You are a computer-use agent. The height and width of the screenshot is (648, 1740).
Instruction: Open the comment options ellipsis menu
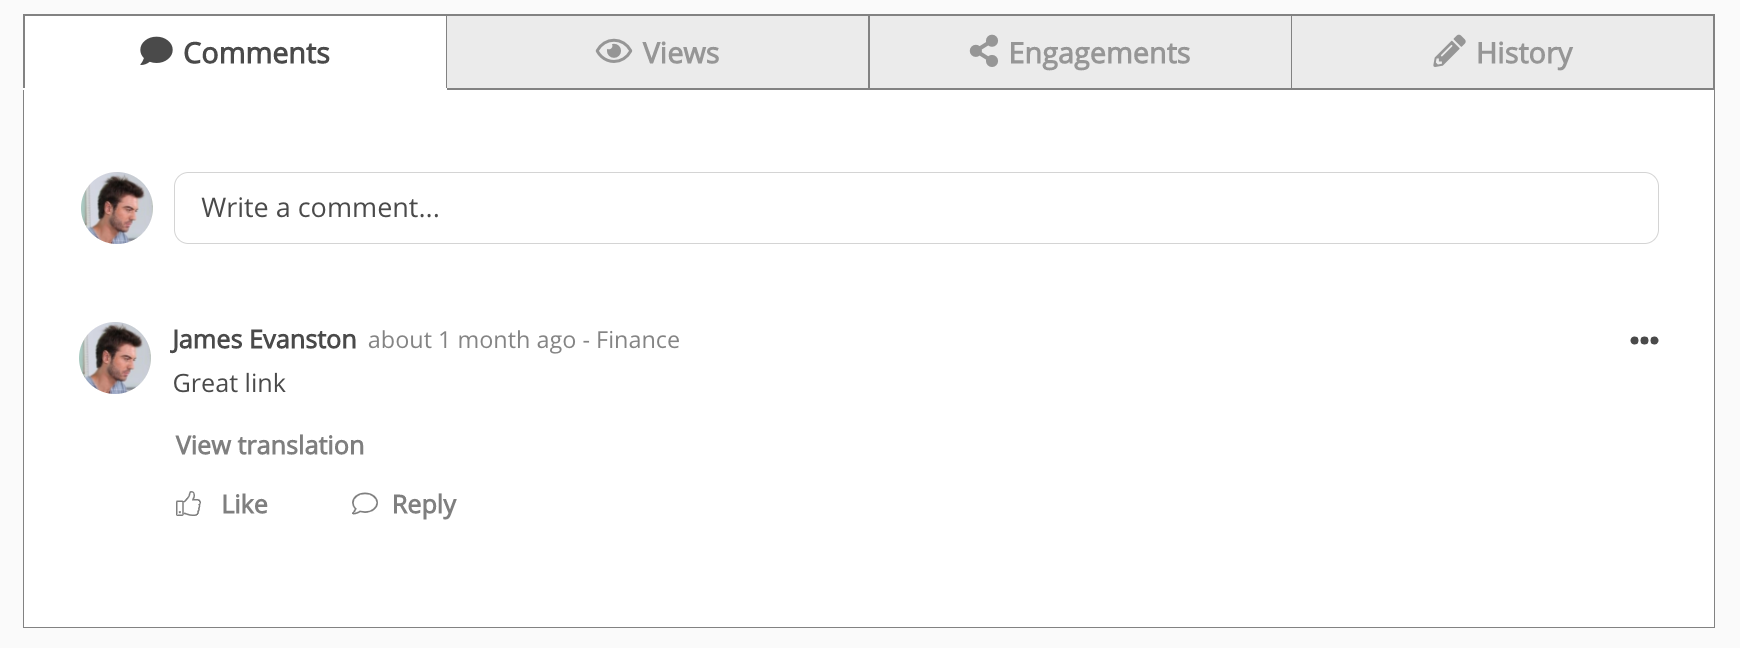tap(1645, 340)
